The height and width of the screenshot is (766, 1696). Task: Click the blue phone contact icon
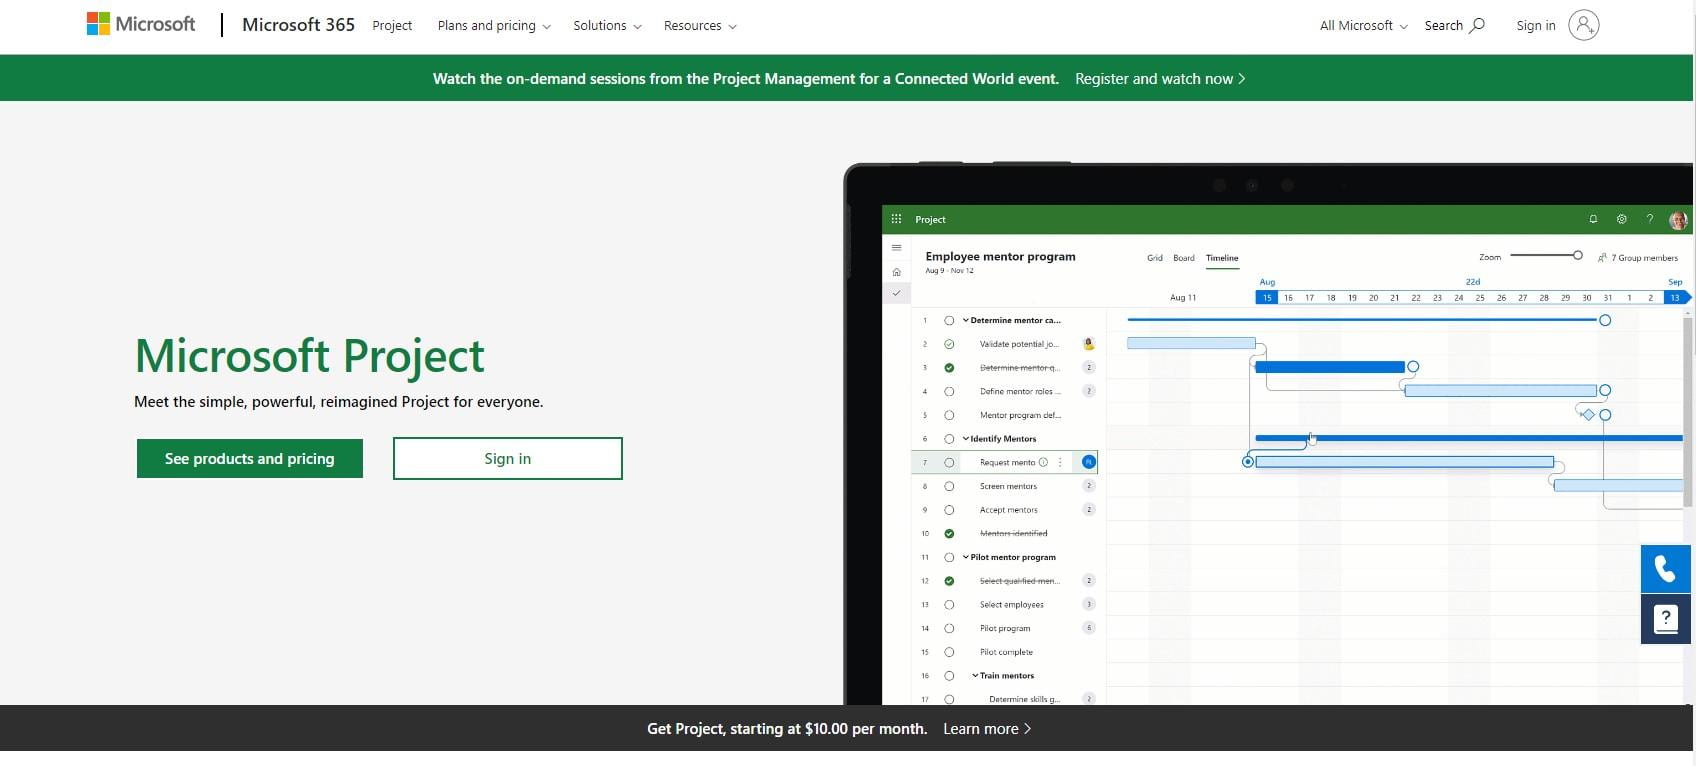click(x=1666, y=569)
